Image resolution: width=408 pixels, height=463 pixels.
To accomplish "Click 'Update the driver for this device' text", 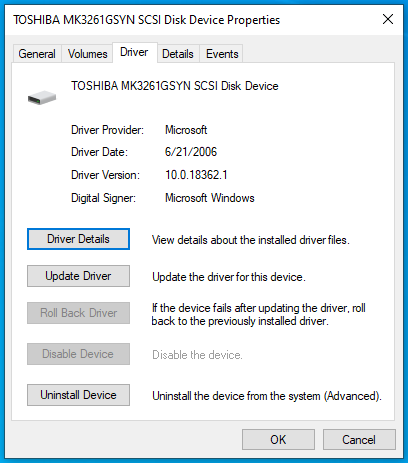I will coord(229,277).
